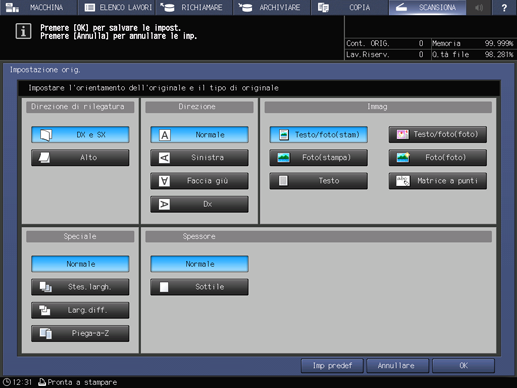Click the printer status icon
Image resolution: width=517 pixels, height=388 pixels.
click(42, 382)
